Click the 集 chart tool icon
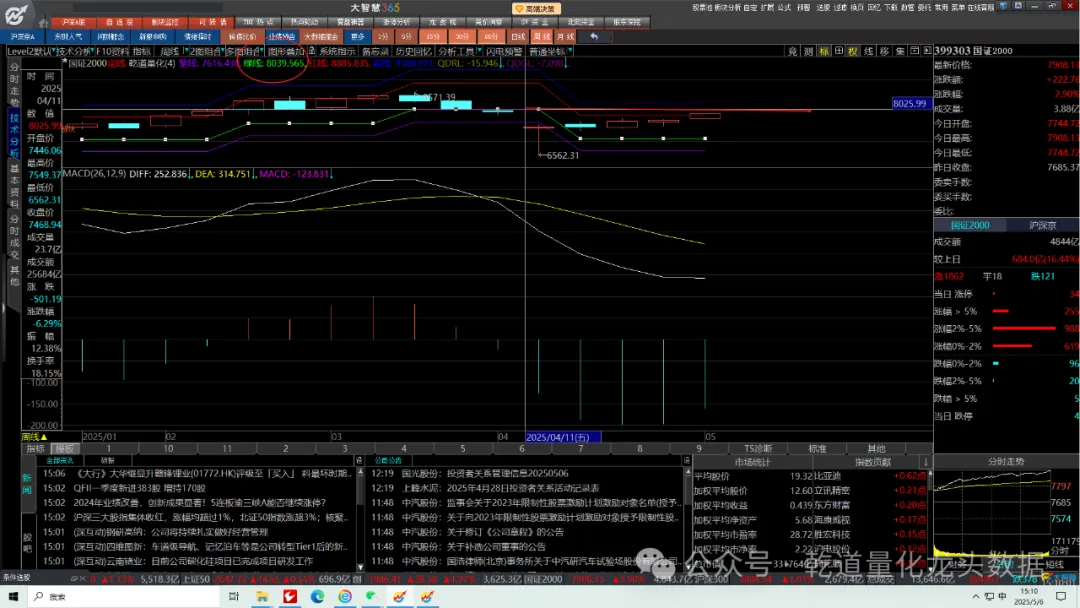1080x608 pixels. coord(900,52)
